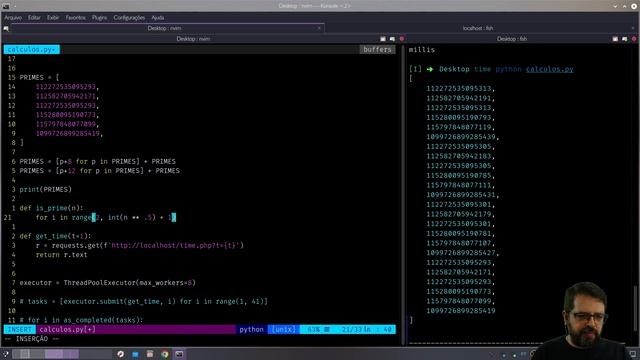Click the ThreadPoolExecutor(max_workers=8) line
640x360 pixels.
(107, 283)
